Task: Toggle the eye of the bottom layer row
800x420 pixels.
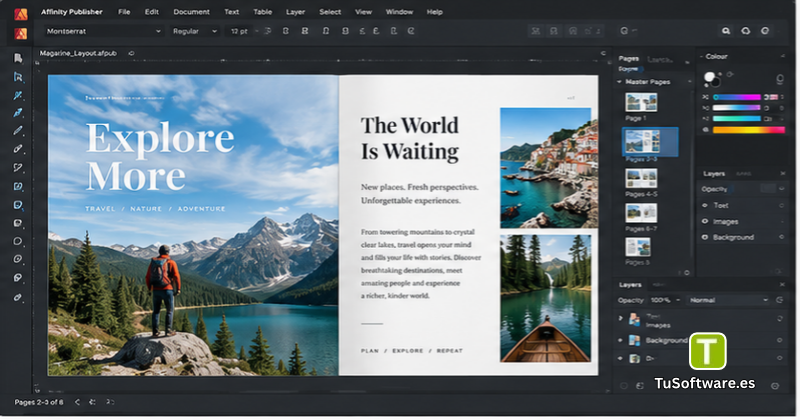Action: click(620, 358)
